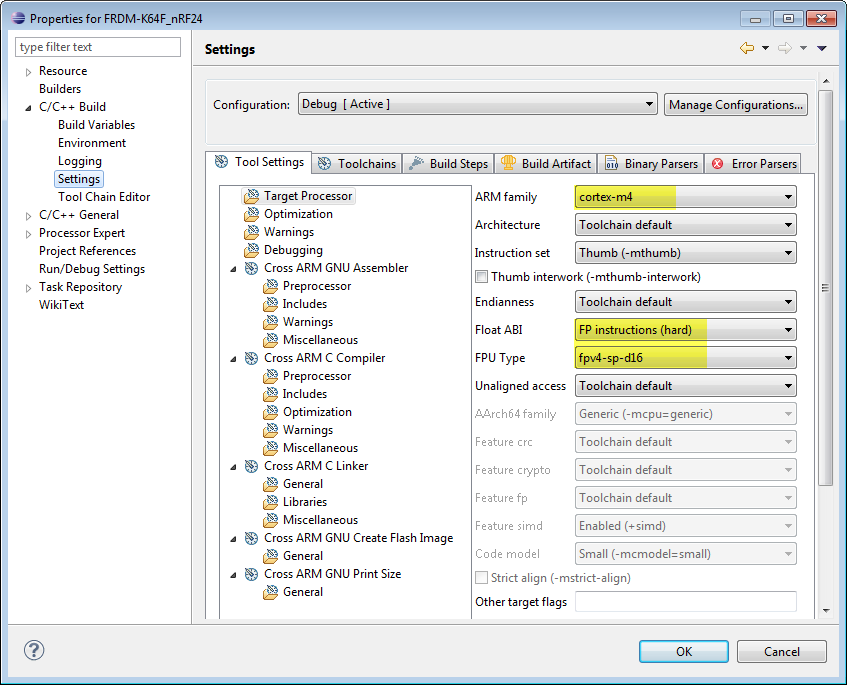
Task: Click the Cross ARM C Compiler tool icon
Action: pos(251,358)
